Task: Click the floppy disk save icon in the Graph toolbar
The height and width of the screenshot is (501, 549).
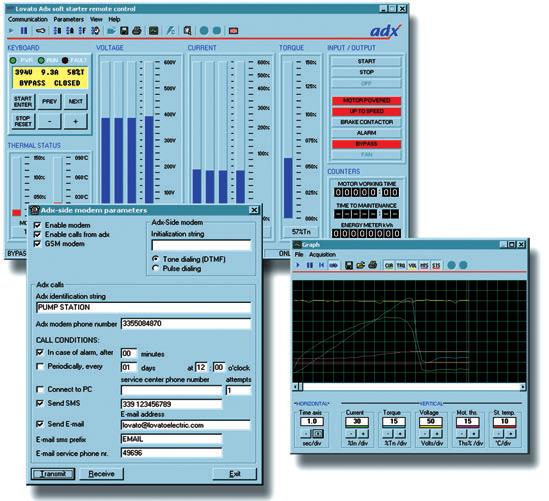Action: [349, 265]
